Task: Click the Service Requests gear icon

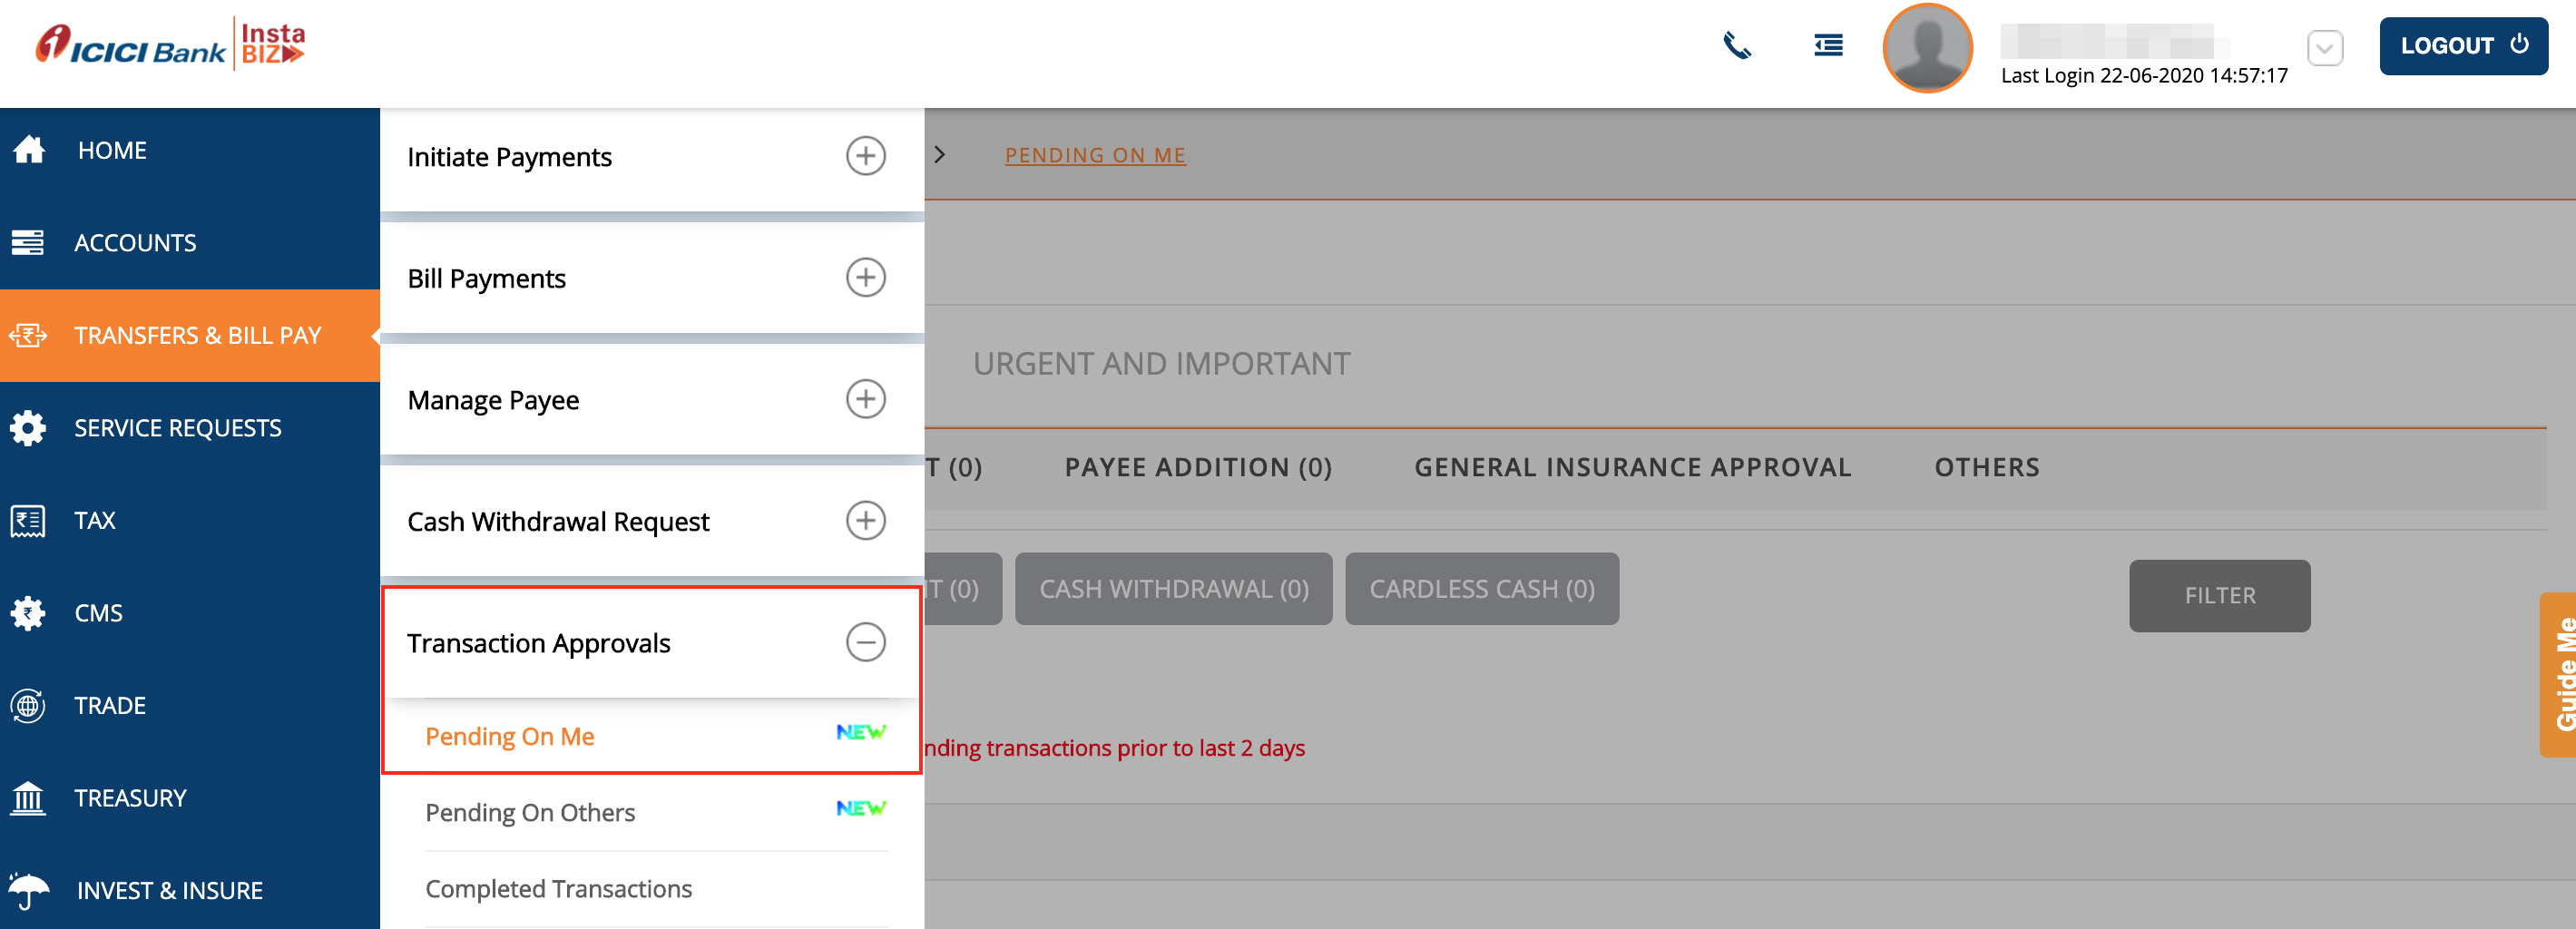Action: pos(29,427)
